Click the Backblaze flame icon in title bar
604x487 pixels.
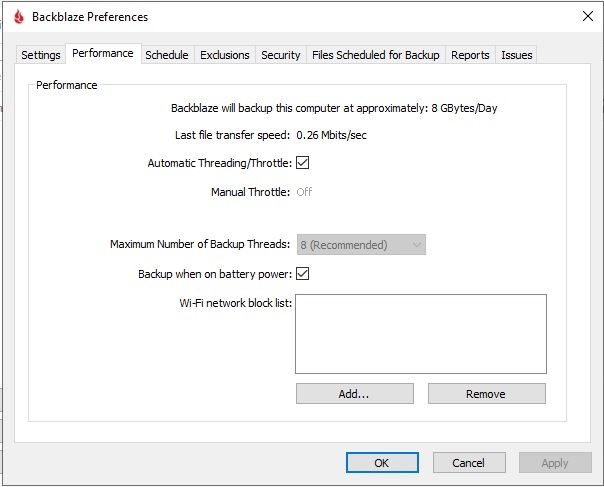coord(18,17)
